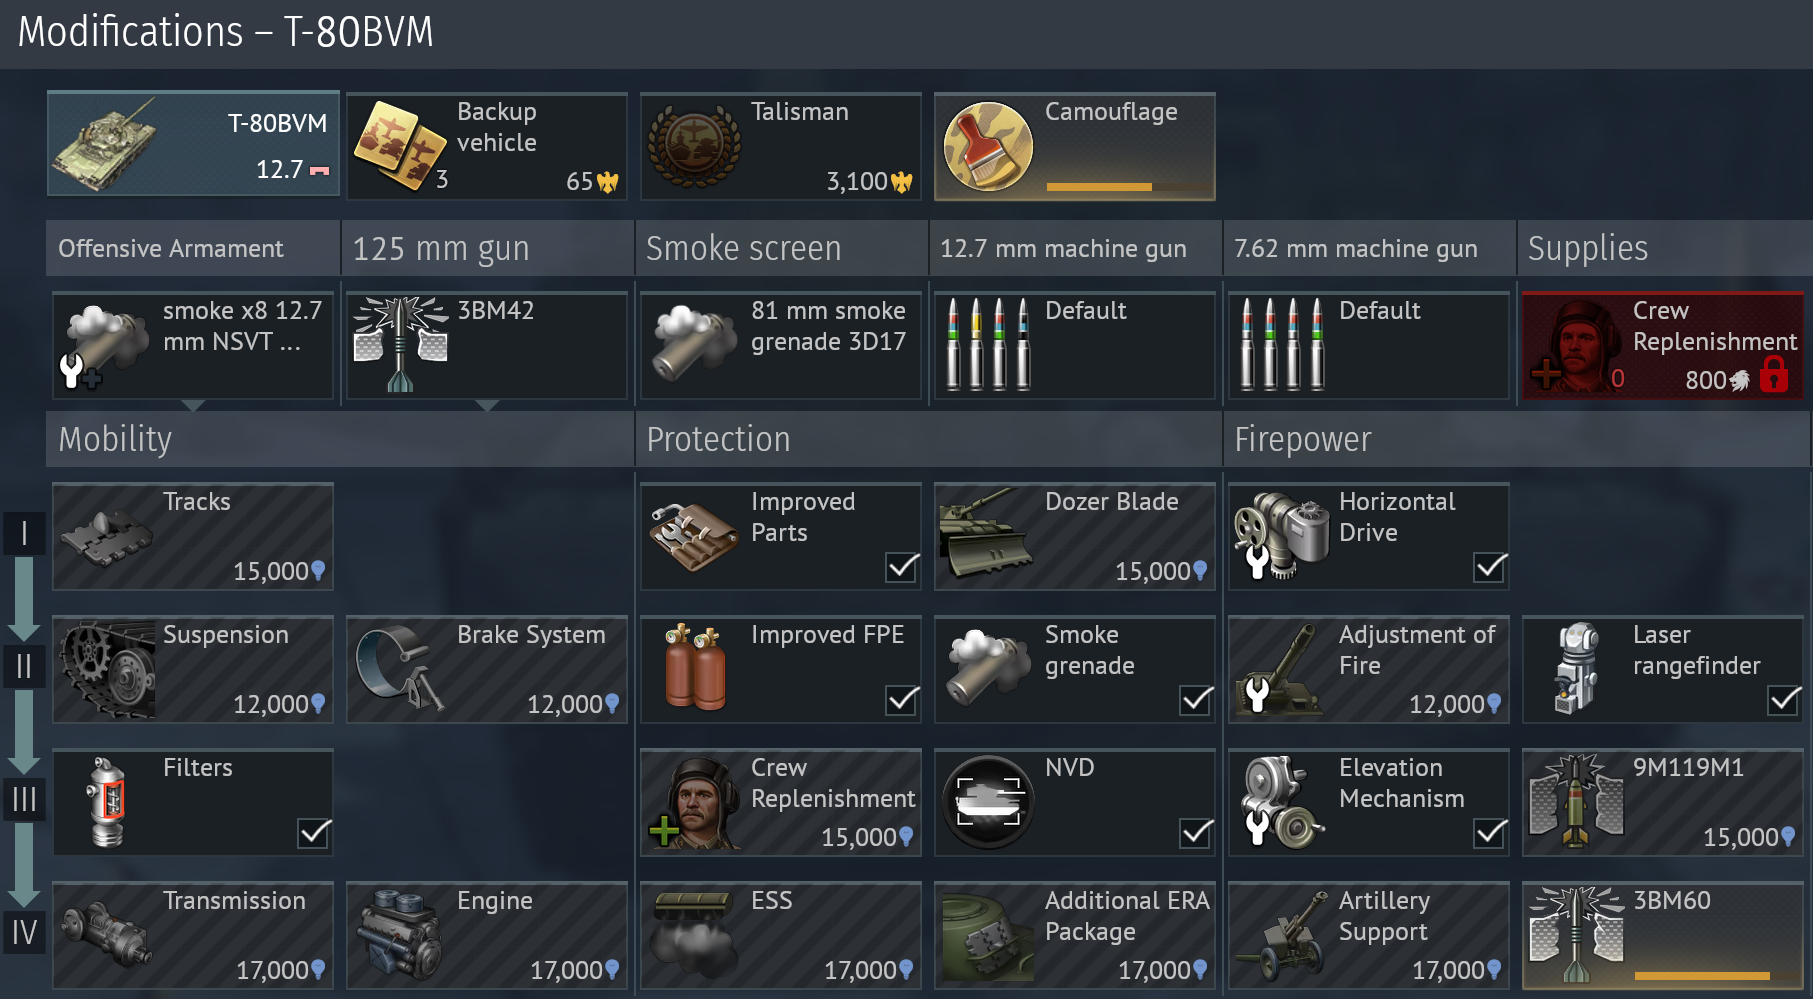This screenshot has width=1813, height=999.
Task: Uncheck the Laser rangefinder checkbox
Action: click(1784, 700)
